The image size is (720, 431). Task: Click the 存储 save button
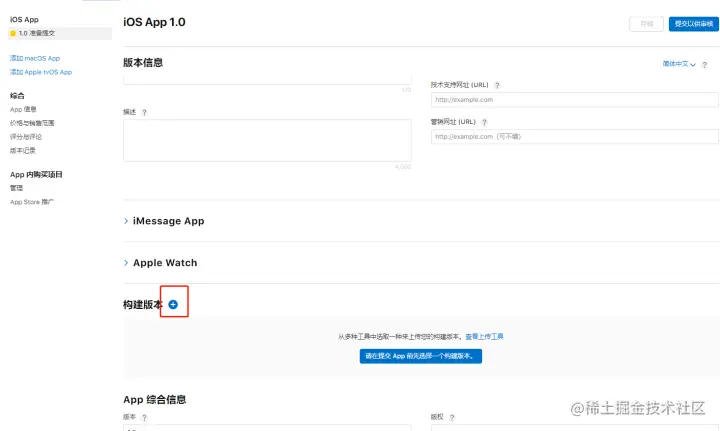(647, 24)
